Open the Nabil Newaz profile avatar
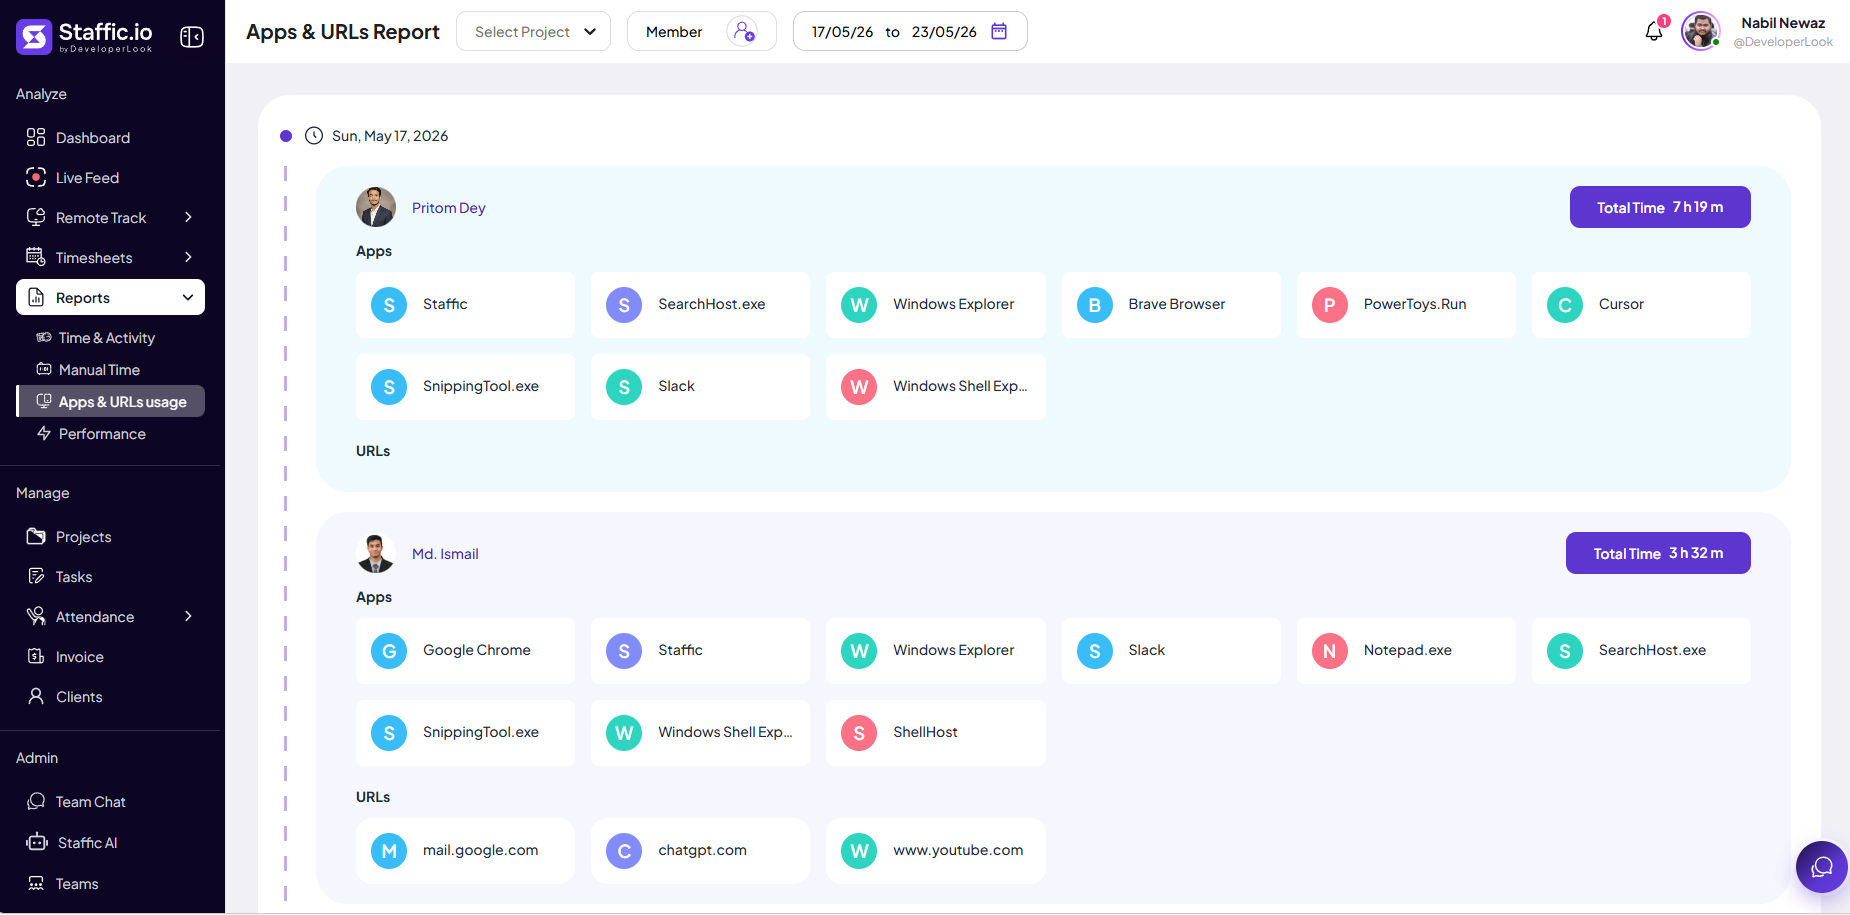Screen dimensions: 1850x915 [1700, 31]
